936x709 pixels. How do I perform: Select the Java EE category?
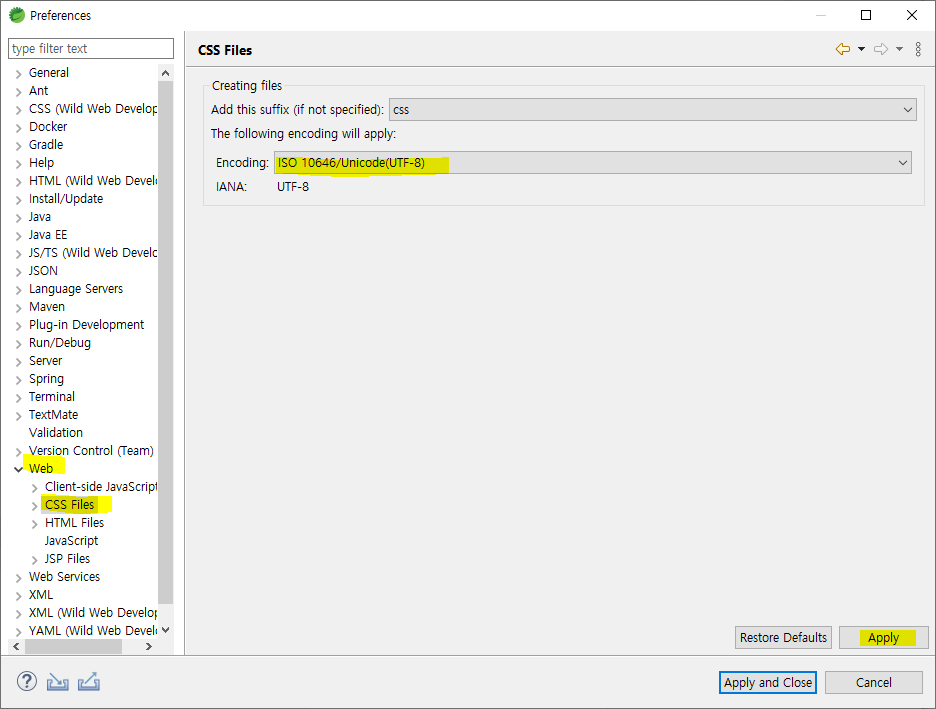point(48,235)
